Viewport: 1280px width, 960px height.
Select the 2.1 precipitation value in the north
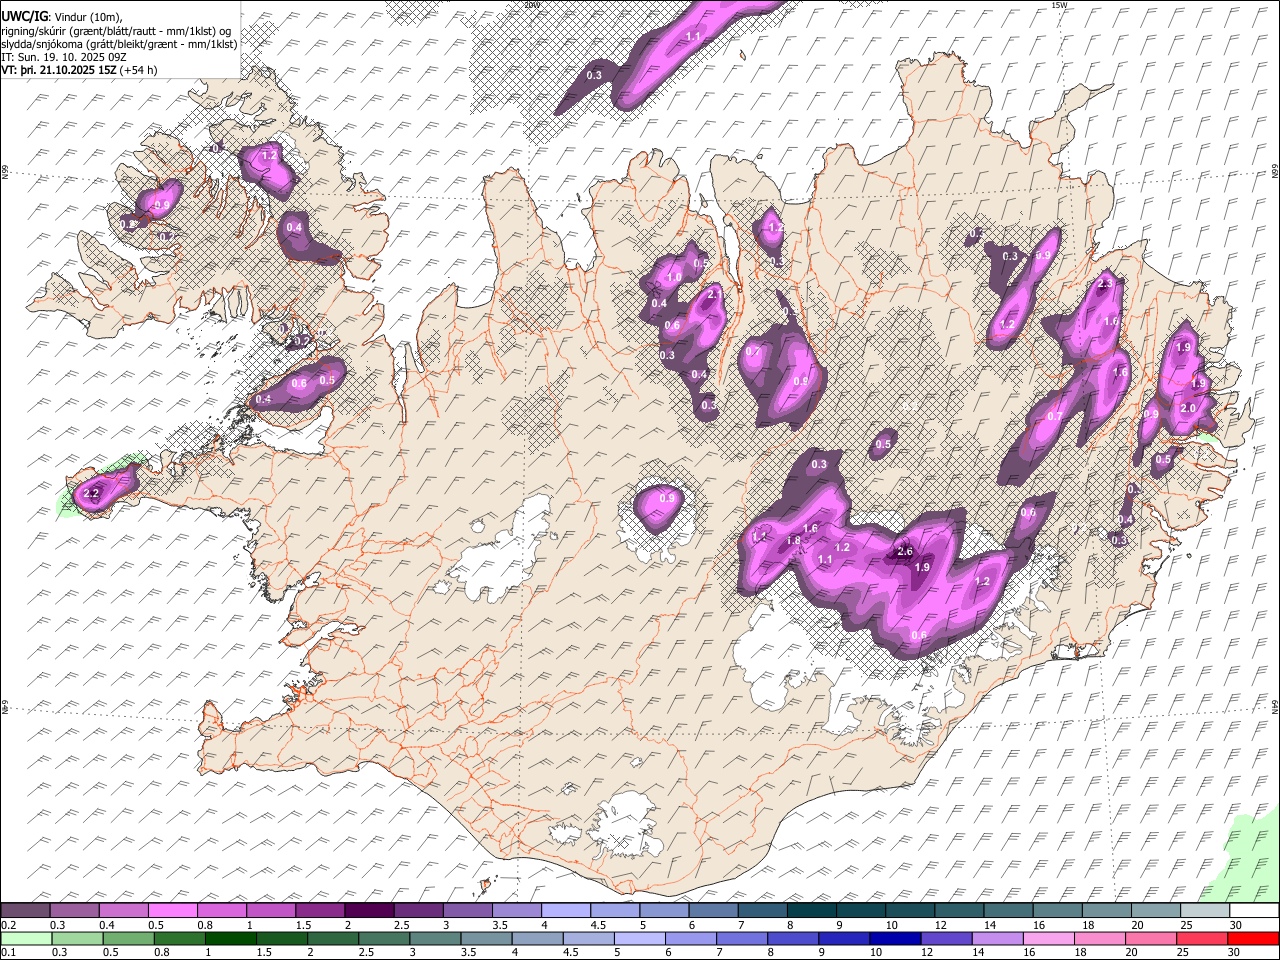click(x=714, y=295)
